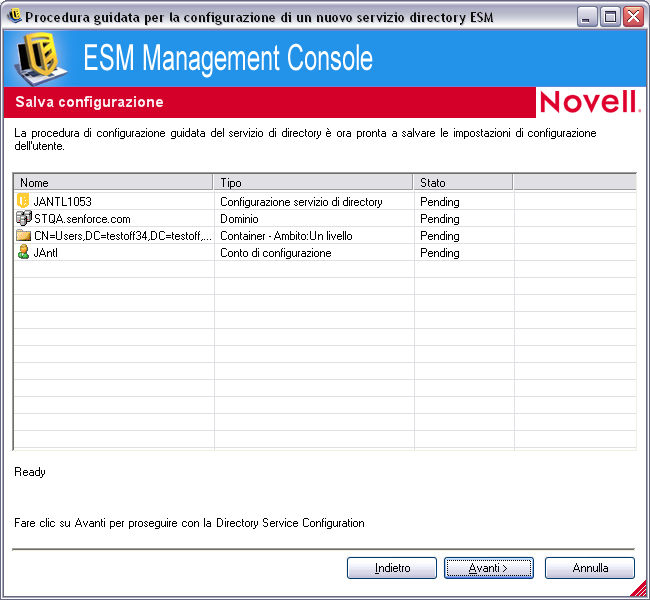The height and width of the screenshot is (600, 650).
Task: Sort list by the Stato column header
Action: 463,183
